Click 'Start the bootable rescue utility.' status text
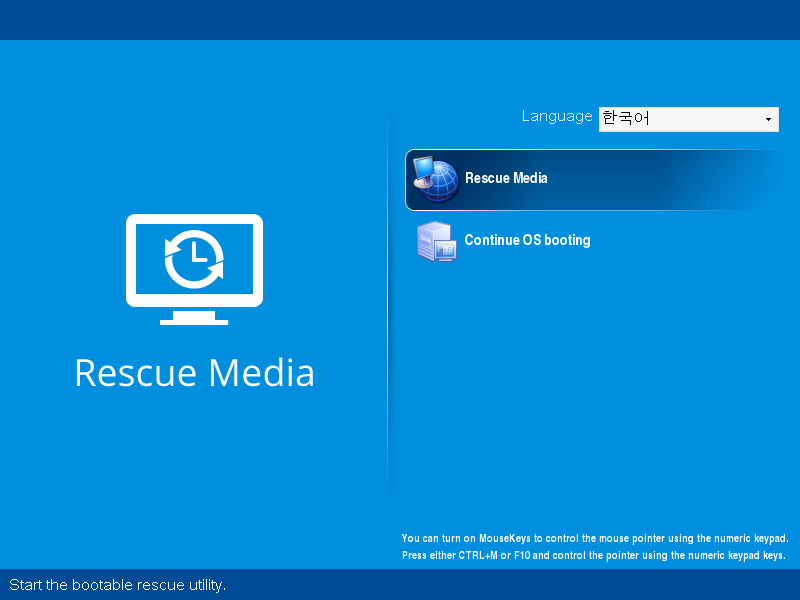Viewport: 800px width, 600px height. click(117, 585)
